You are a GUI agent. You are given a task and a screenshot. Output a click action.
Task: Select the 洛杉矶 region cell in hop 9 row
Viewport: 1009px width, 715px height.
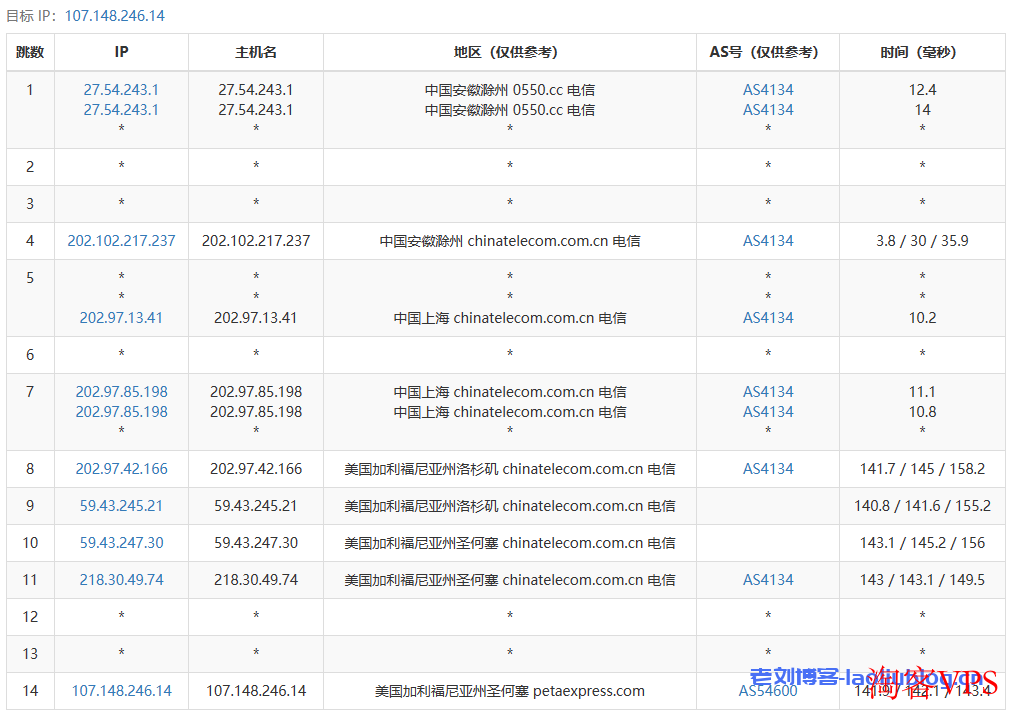pos(510,506)
